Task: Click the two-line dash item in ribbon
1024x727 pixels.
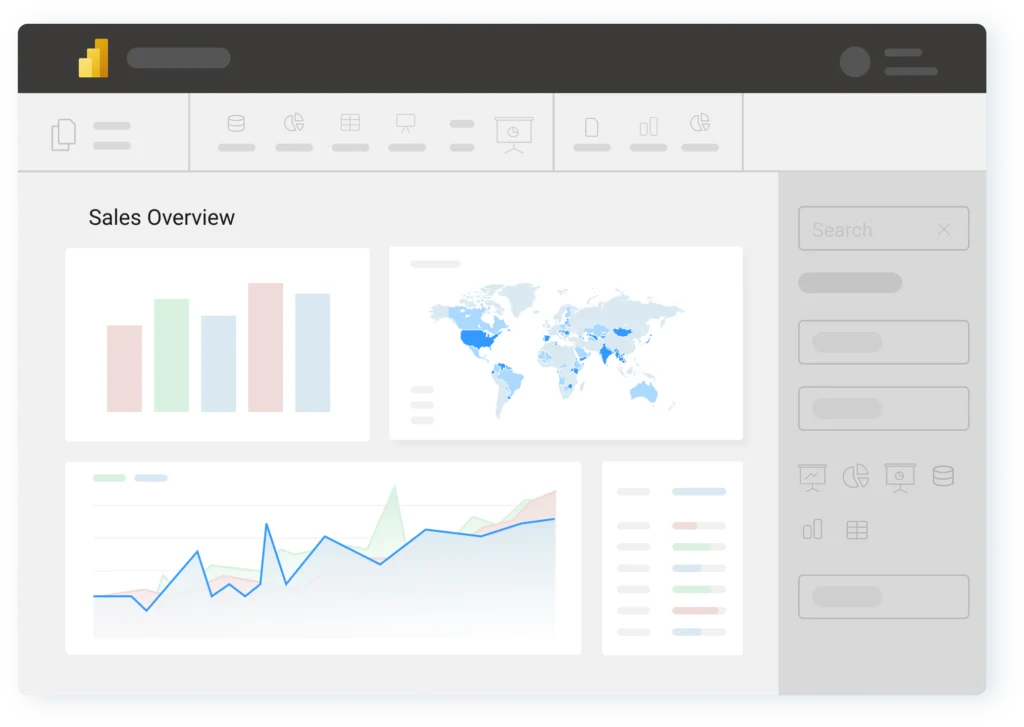Action: tap(462, 135)
